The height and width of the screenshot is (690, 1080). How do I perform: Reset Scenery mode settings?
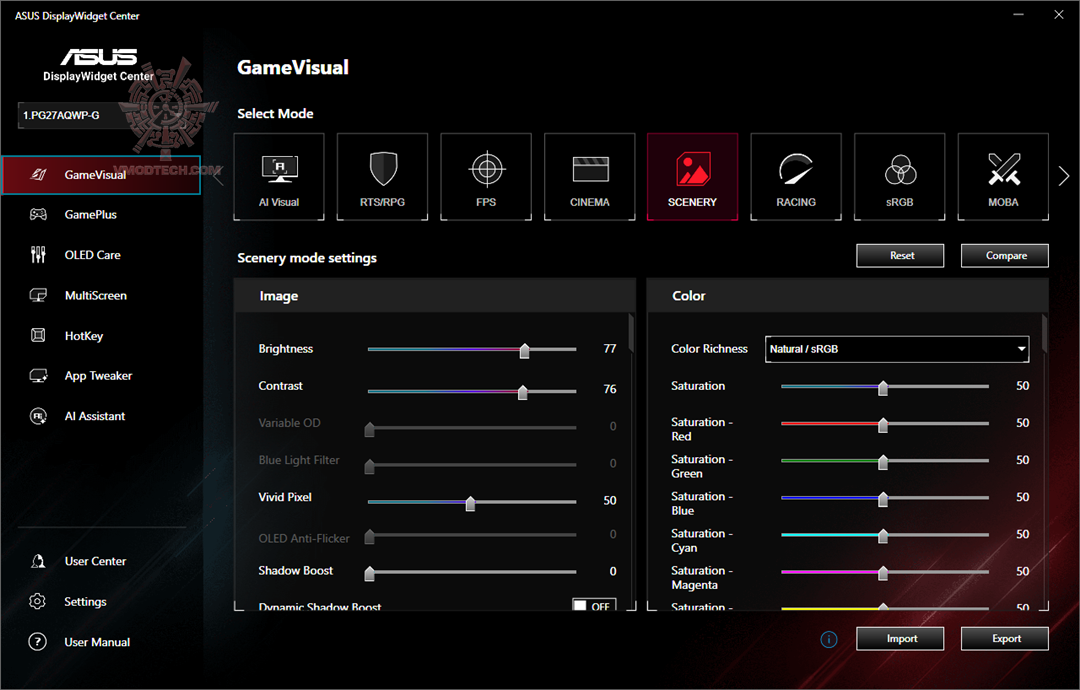click(900, 255)
